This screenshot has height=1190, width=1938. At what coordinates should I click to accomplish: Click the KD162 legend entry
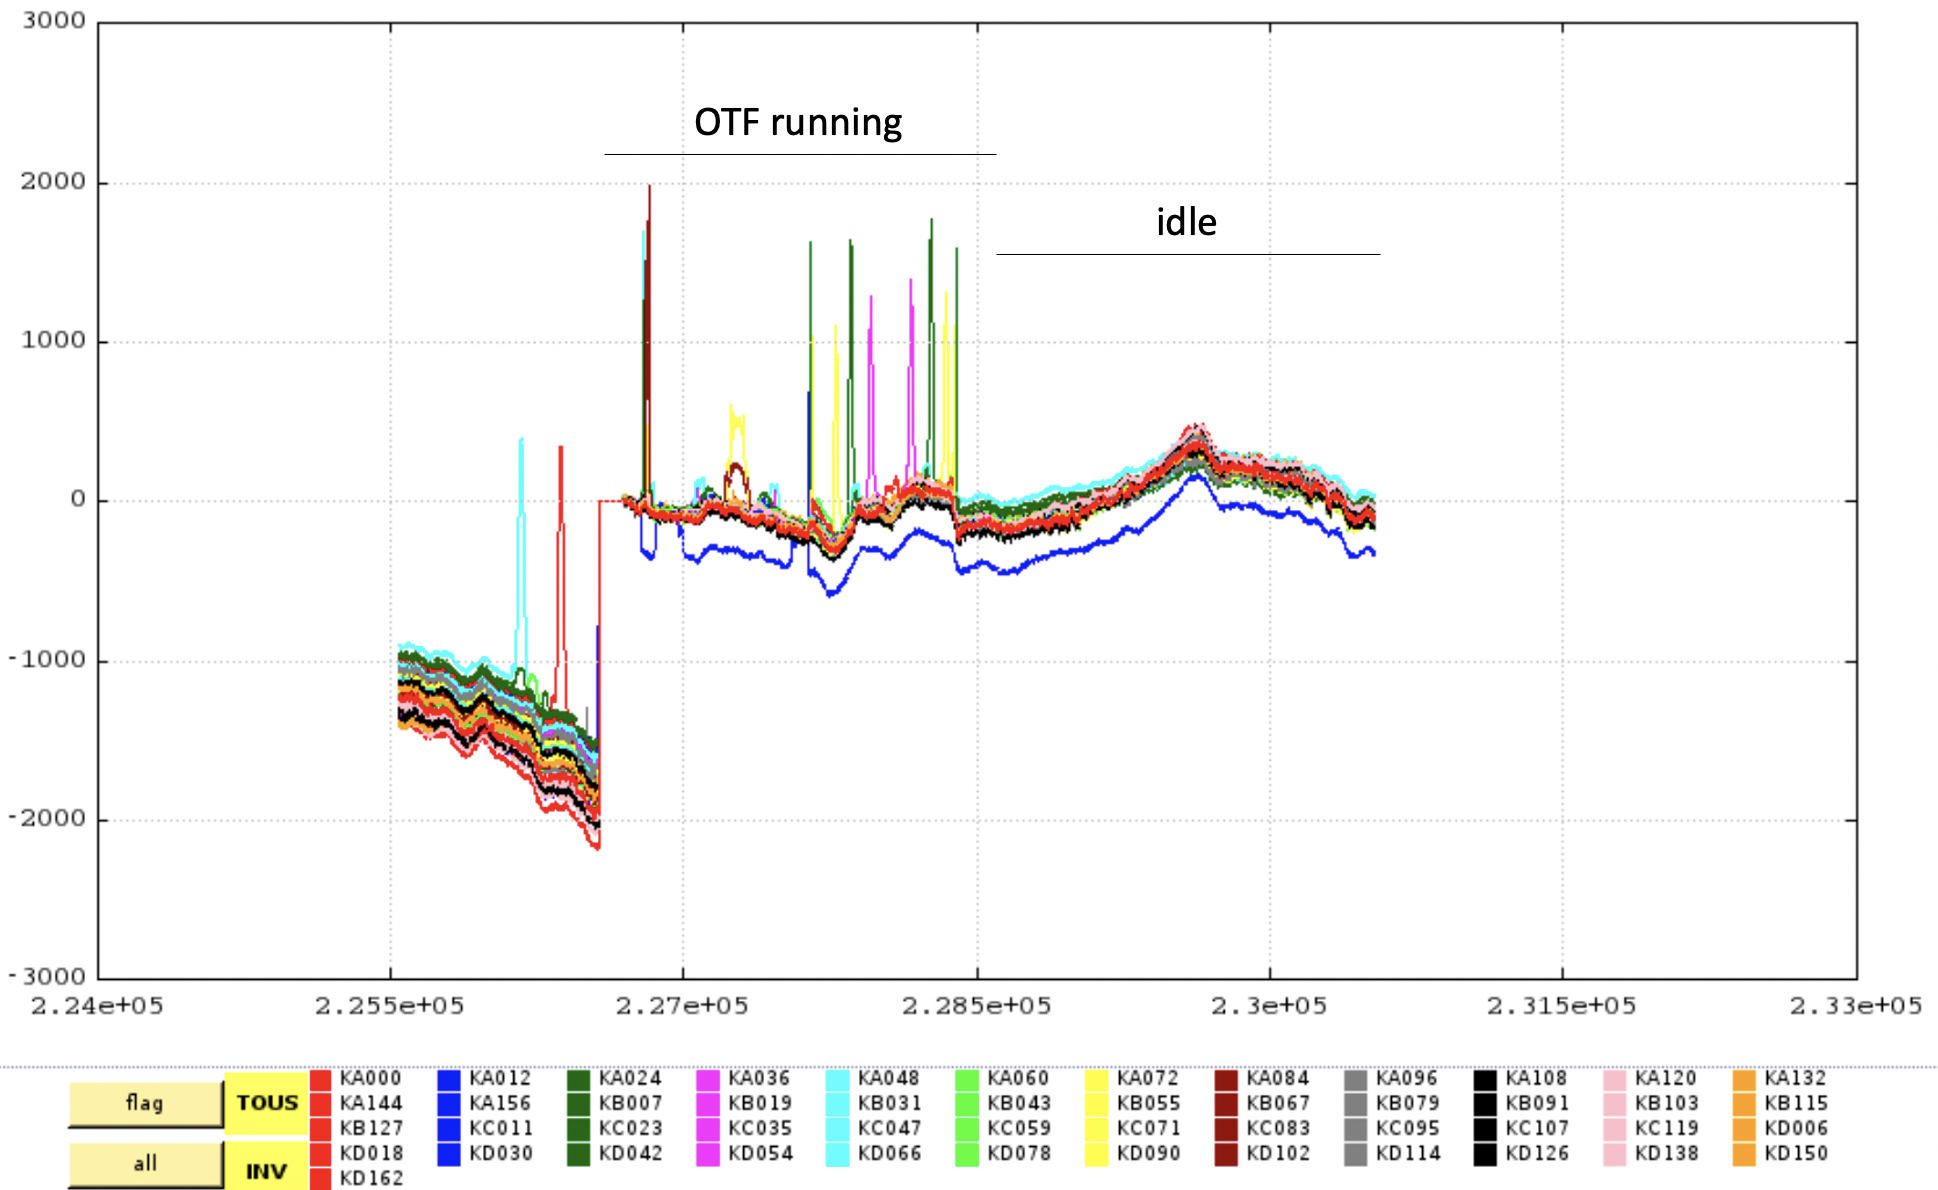click(x=371, y=1179)
